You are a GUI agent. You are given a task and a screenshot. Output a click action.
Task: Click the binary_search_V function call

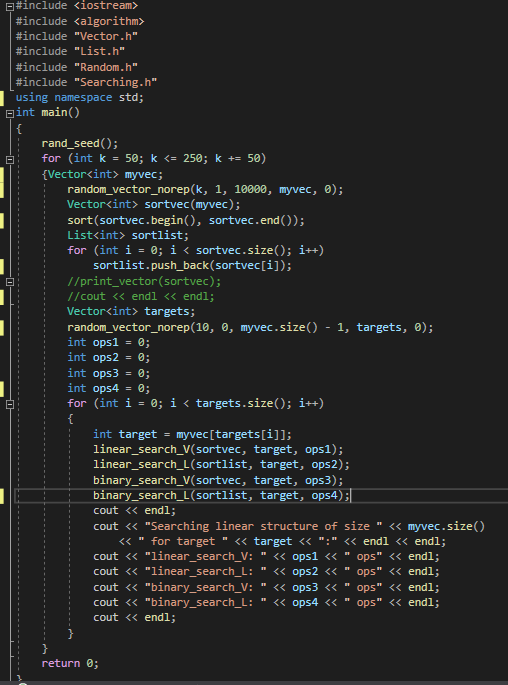tap(218, 480)
